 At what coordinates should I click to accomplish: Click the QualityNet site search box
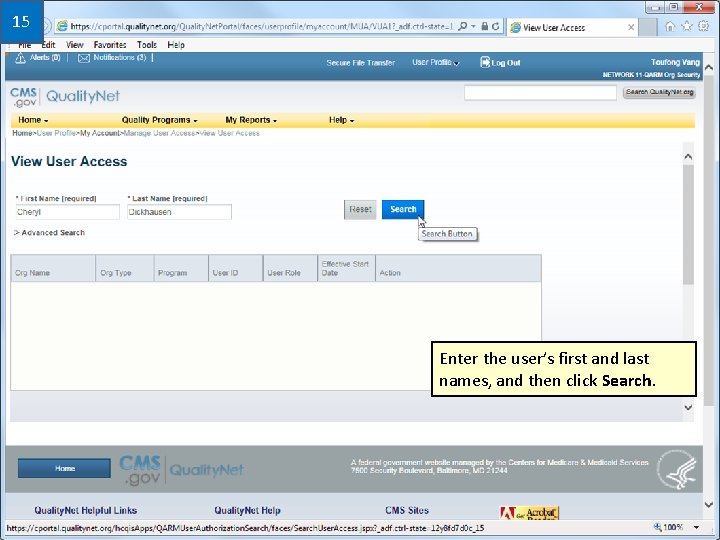(x=540, y=93)
